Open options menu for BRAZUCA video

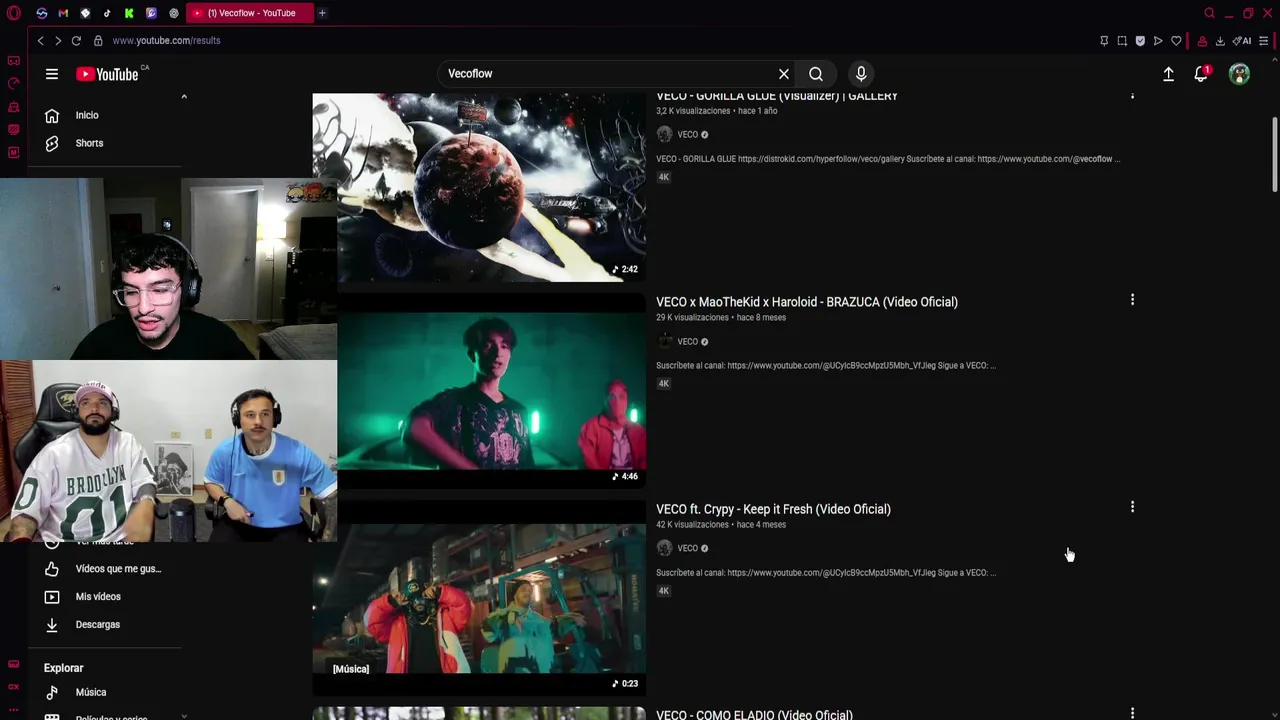tap(1132, 300)
